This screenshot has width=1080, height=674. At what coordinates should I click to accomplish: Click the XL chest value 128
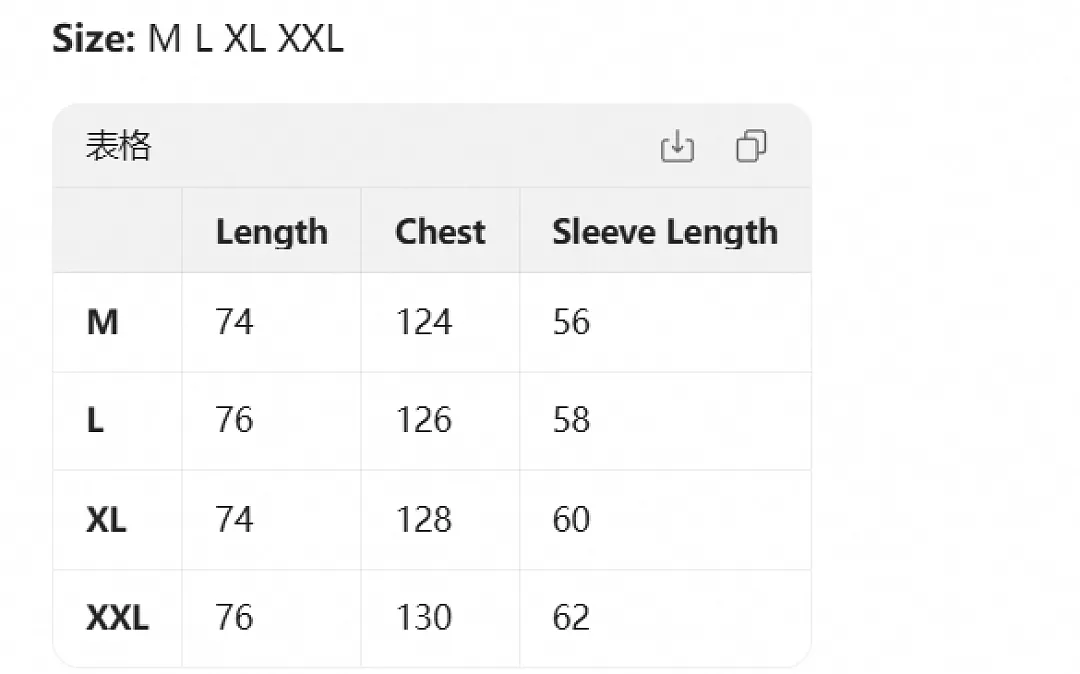[x=424, y=519]
